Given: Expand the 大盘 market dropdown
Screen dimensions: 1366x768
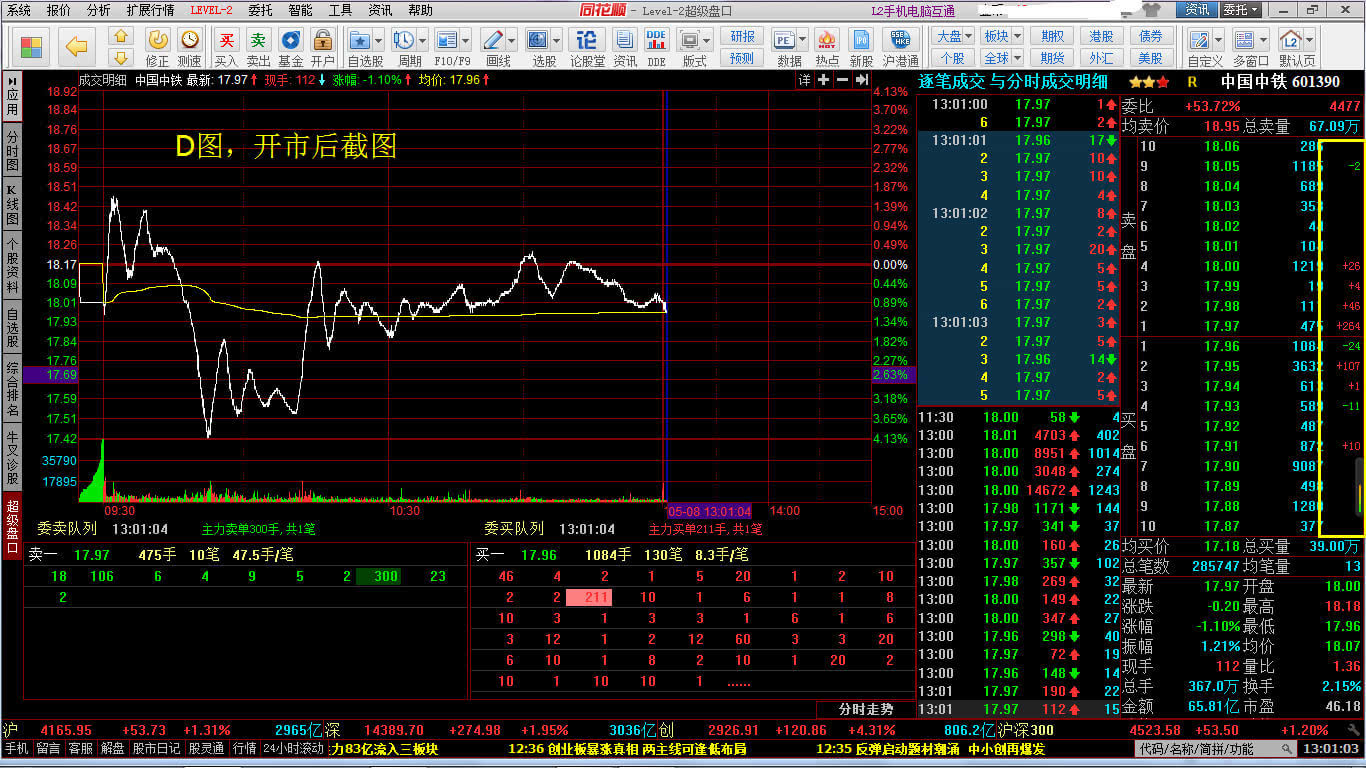Looking at the screenshot, I should (969, 37).
